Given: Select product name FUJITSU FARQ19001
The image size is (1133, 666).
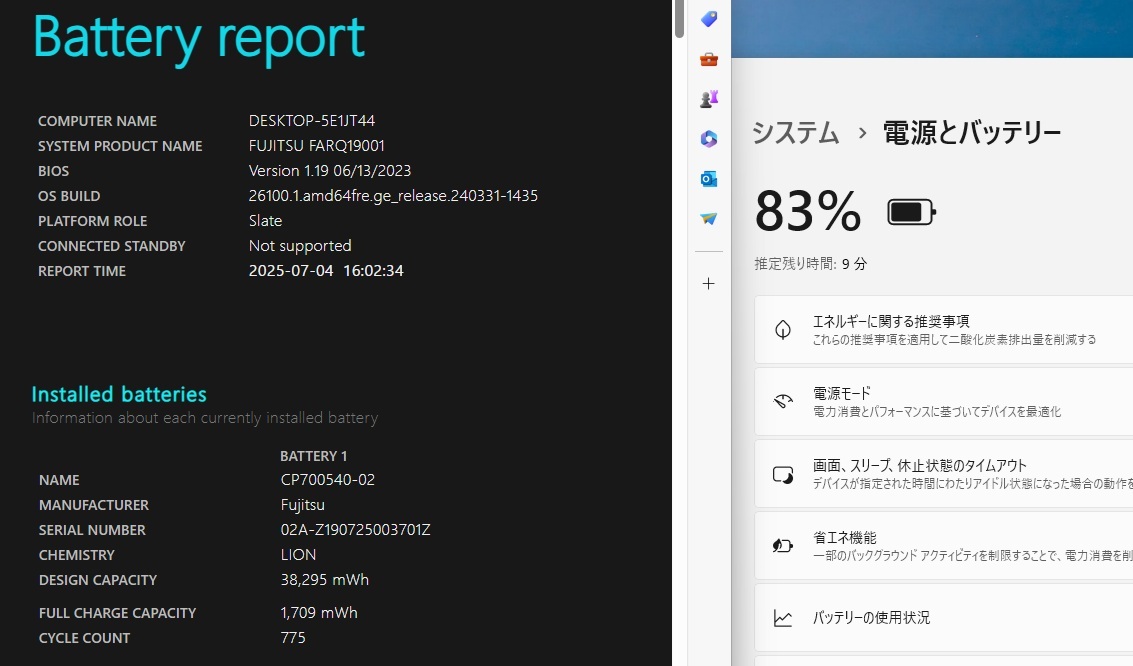Looking at the screenshot, I should click(x=316, y=146).
